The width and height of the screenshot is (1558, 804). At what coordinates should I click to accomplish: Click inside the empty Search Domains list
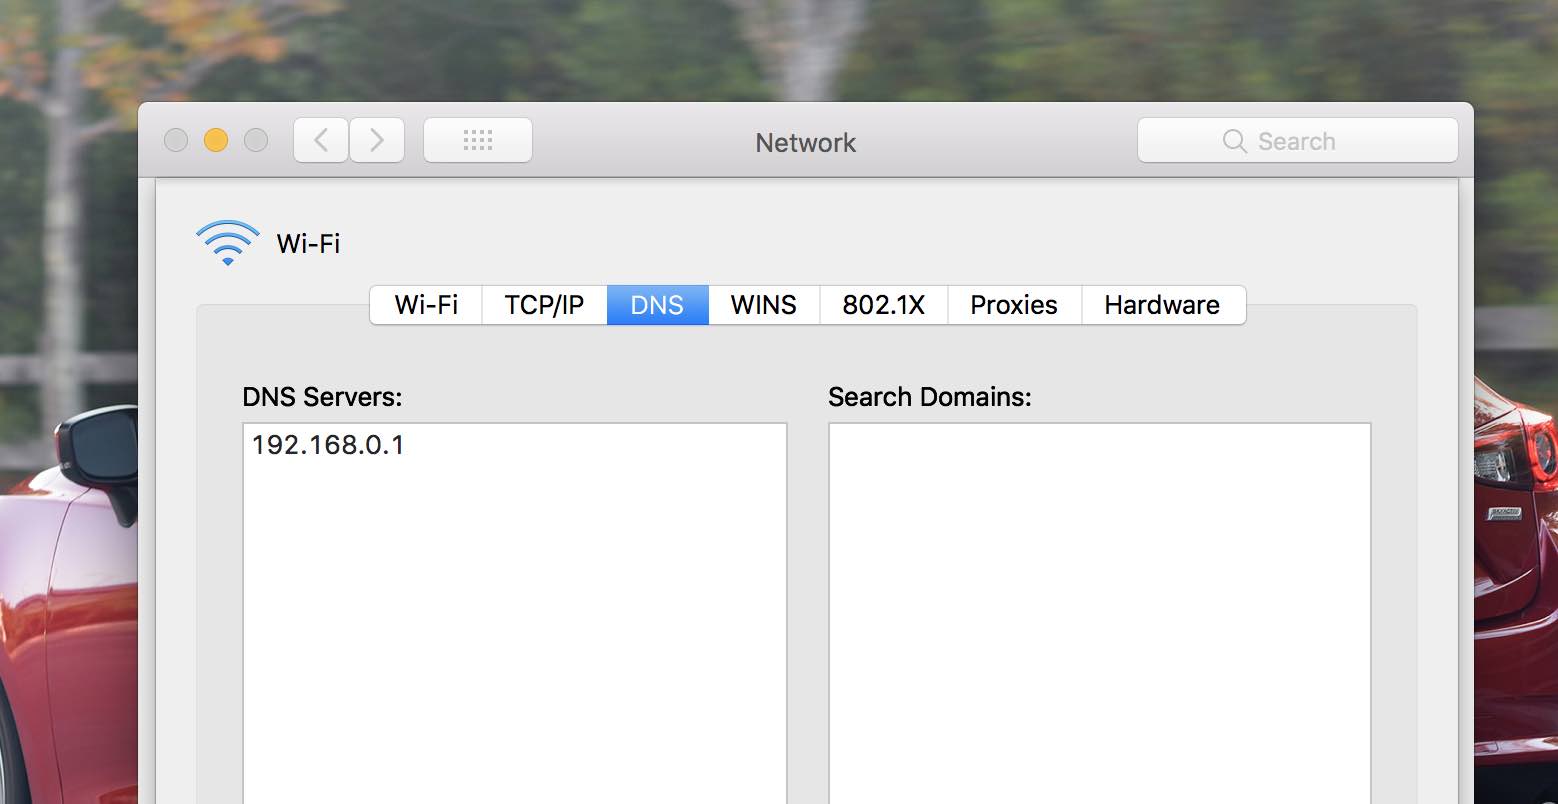(1099, 600)
